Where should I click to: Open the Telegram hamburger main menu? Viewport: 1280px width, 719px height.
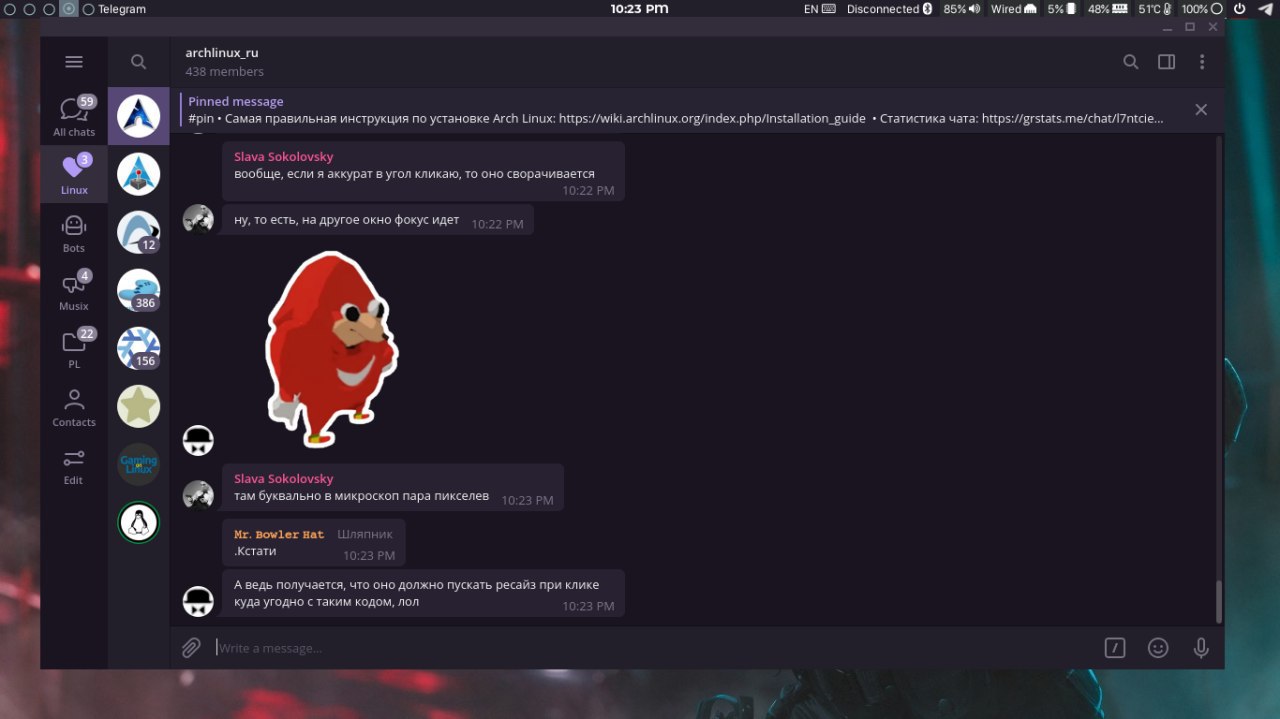[x=74, y=62]
